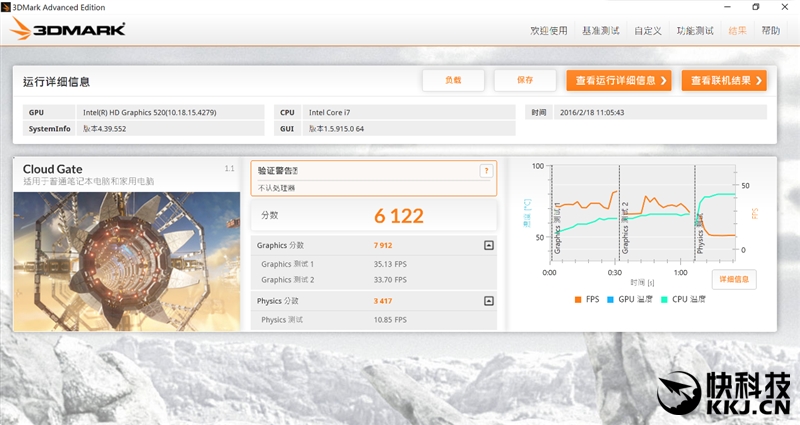Collapse the Graphics 分数 section
The width and height of the screenshot is (800, 425).
pyautogui.click(x=488, y=245)
